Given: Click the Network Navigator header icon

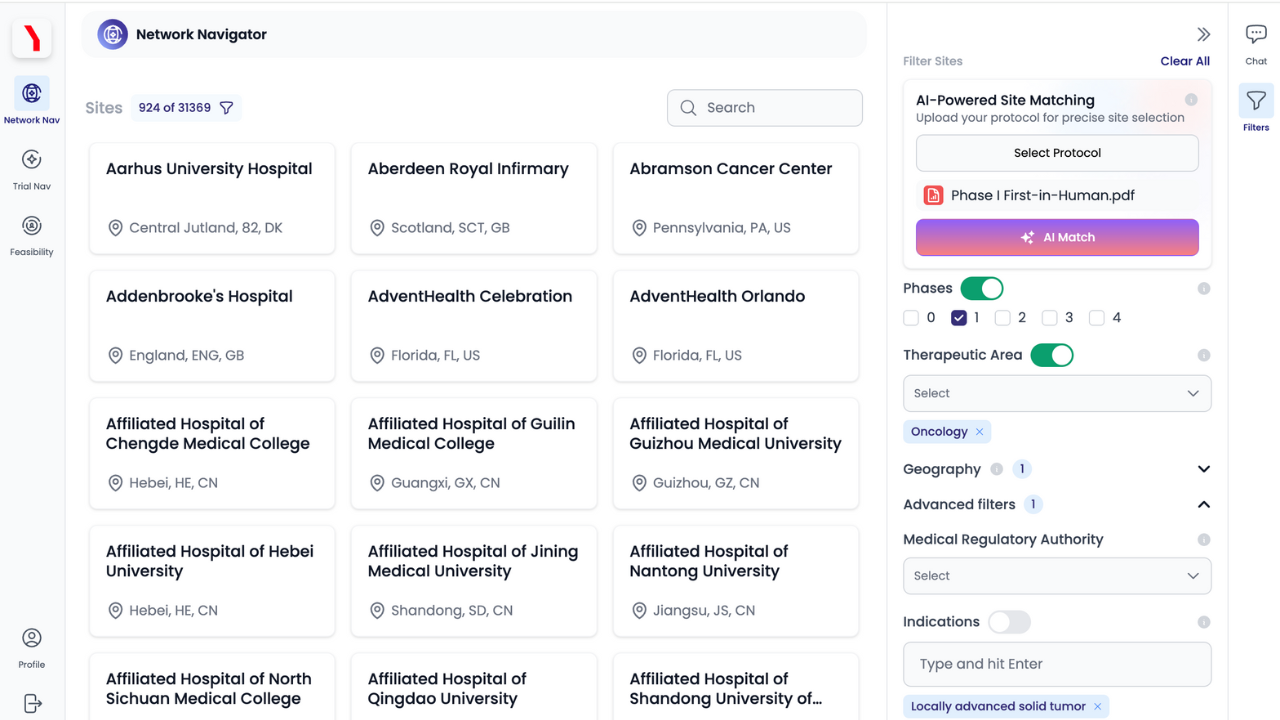Looking at the screenshot, I should coord(113,34).
